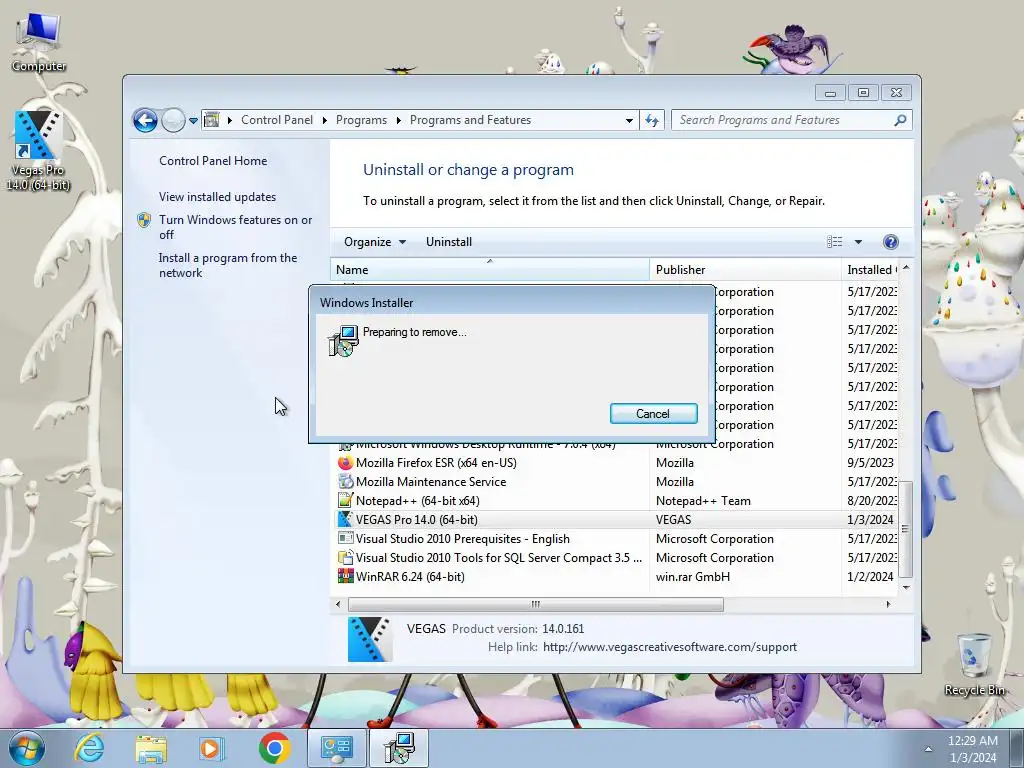Click the VEGAS logo in details pane
1024x768 pixels.
(370, 639)
